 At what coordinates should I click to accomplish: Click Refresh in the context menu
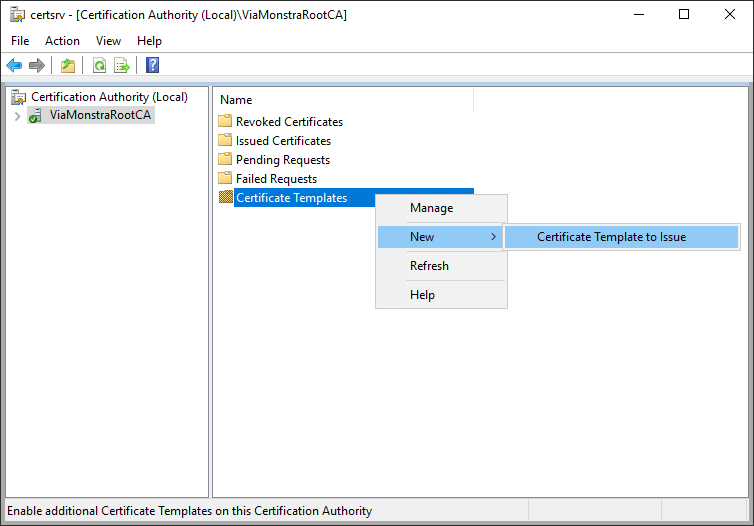[x=429, y=266]
